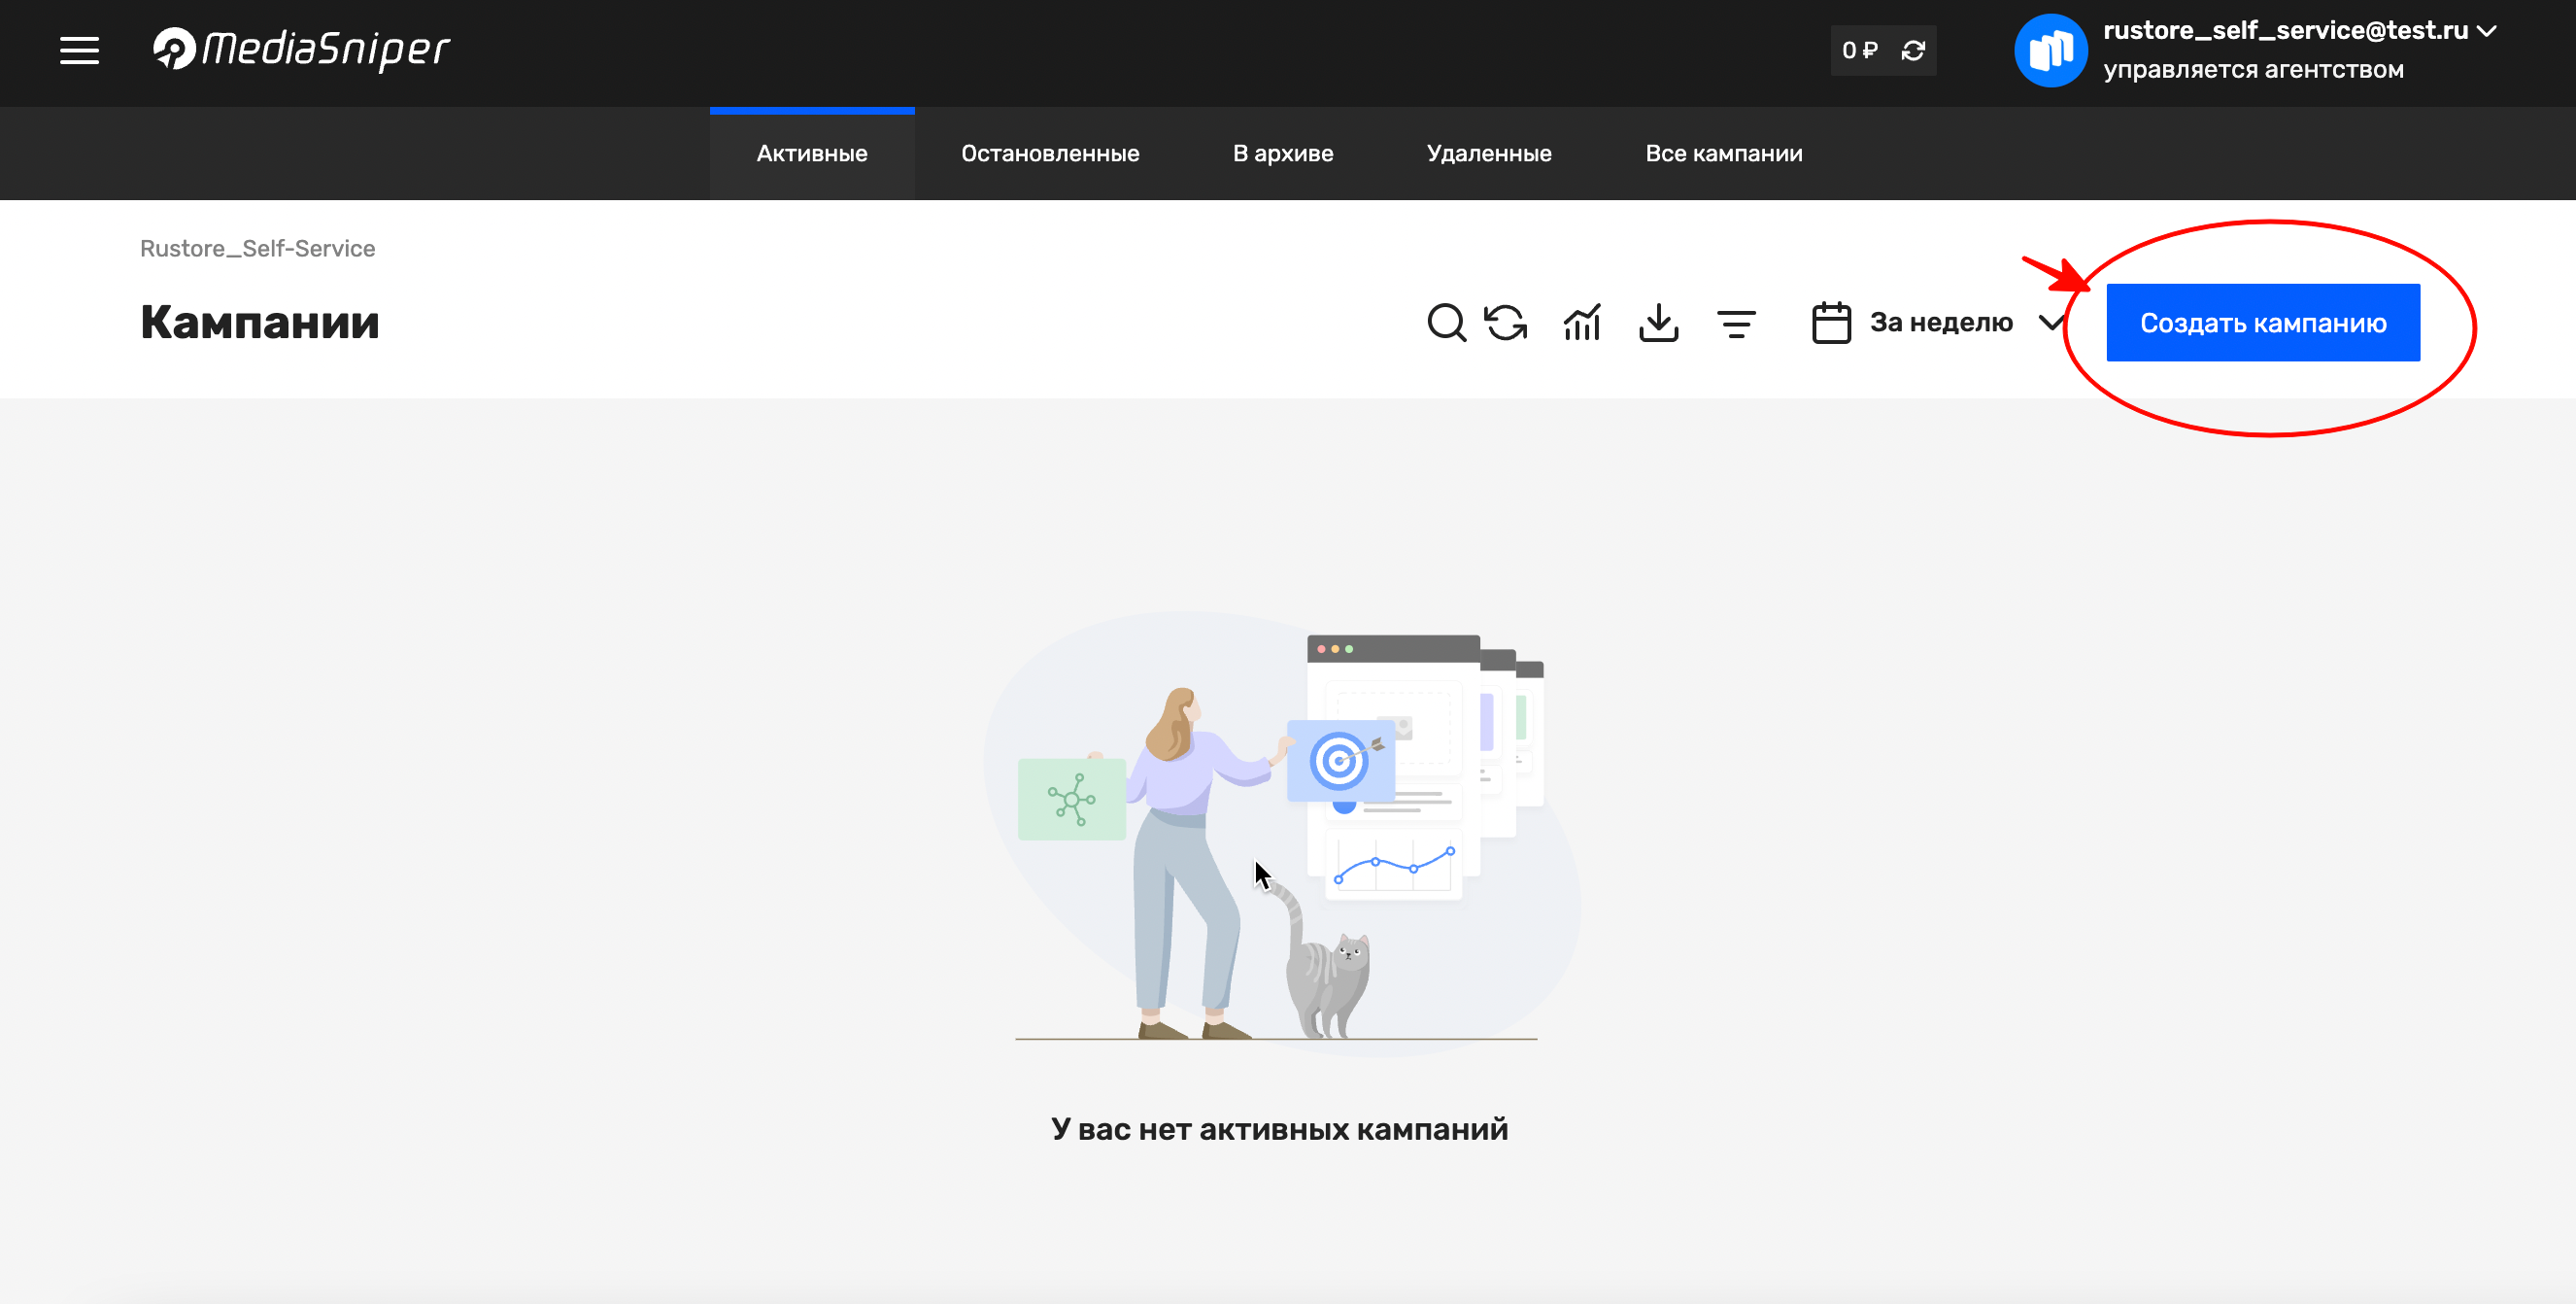Click the MediaSniper logo
This screenshot has height=1304, width=2576.
pos(301,49)
